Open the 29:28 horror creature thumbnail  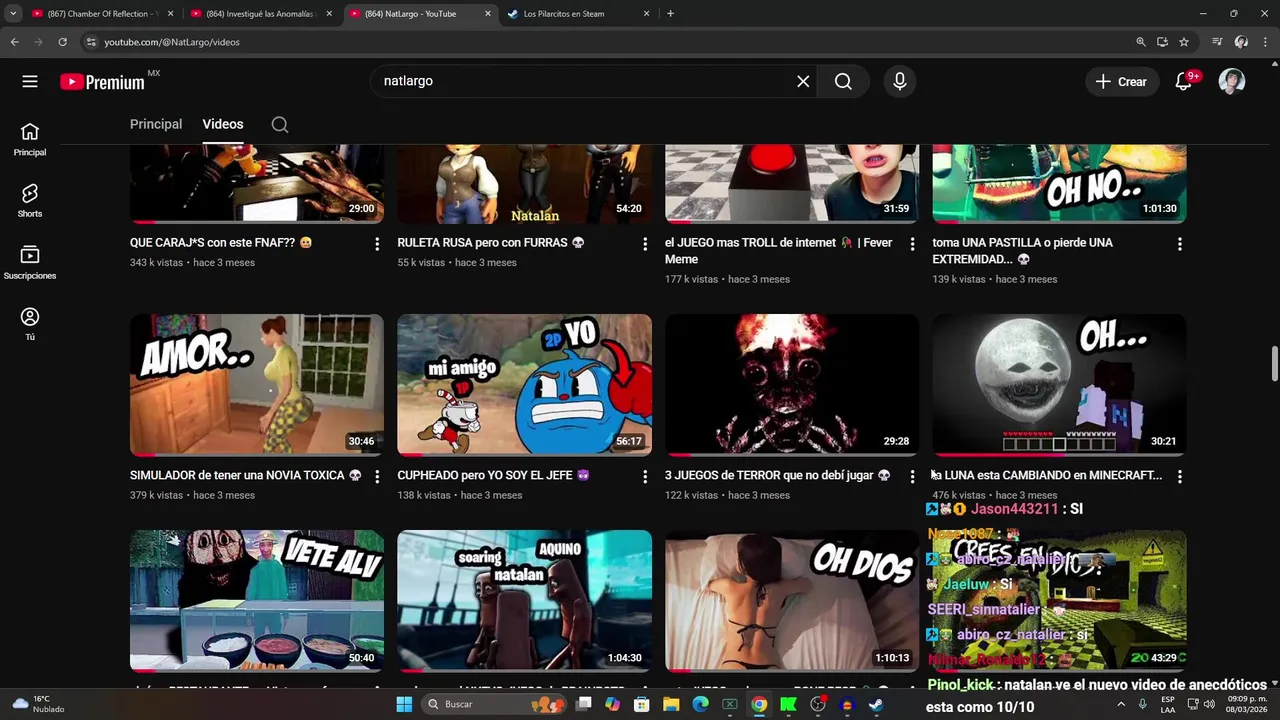792,385
